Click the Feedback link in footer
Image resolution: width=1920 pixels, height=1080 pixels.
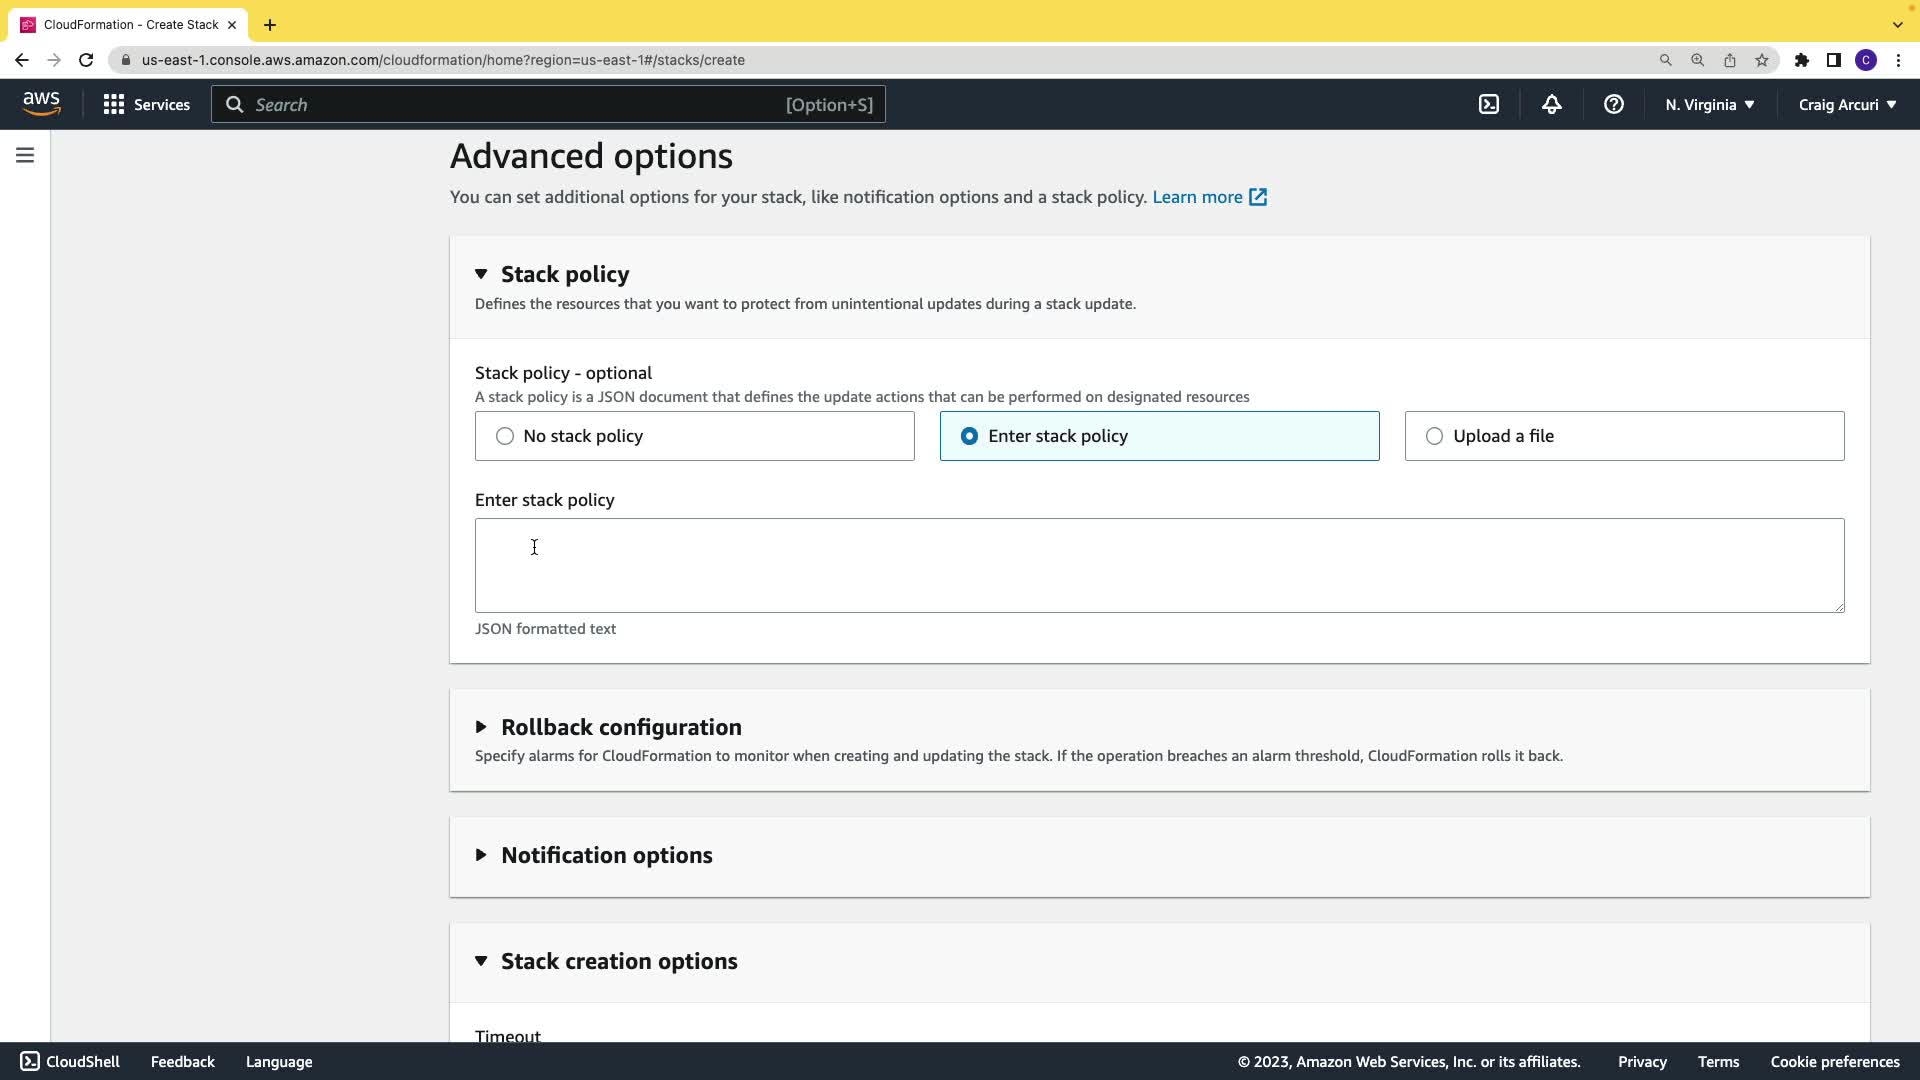[x=182, y=1062]
